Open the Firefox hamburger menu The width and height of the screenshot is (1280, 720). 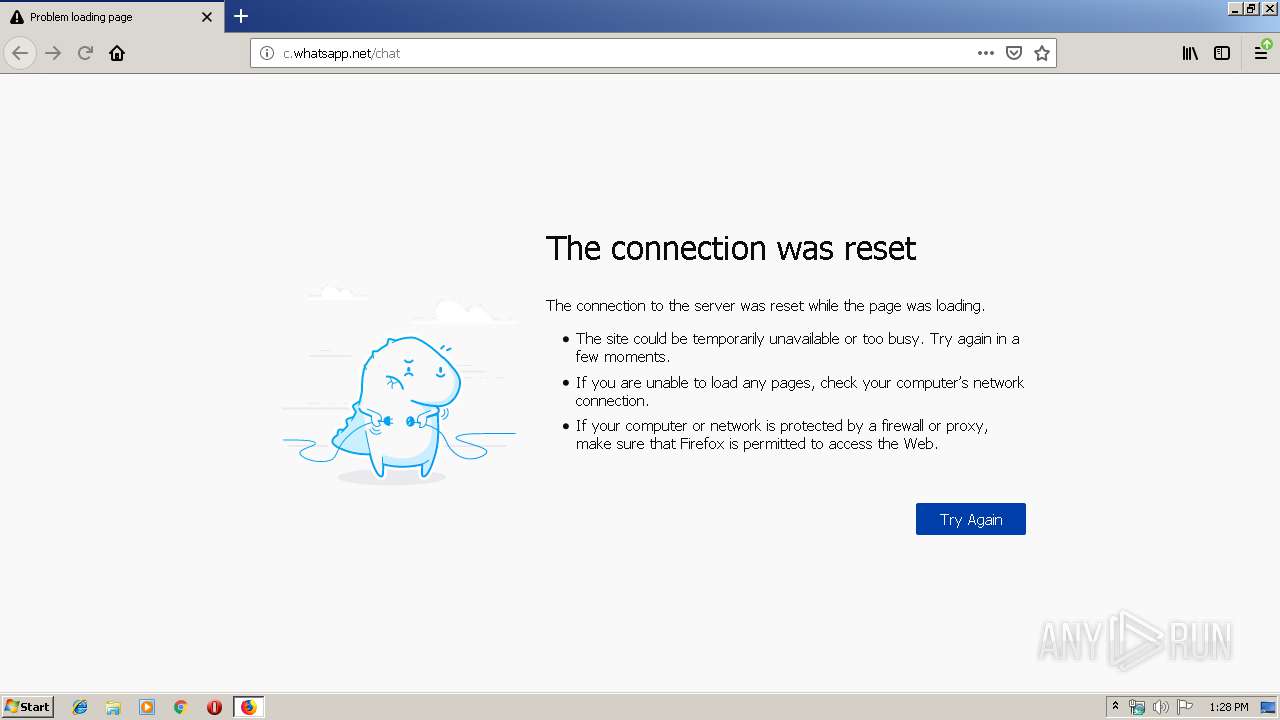click(x=1261, y=53)
